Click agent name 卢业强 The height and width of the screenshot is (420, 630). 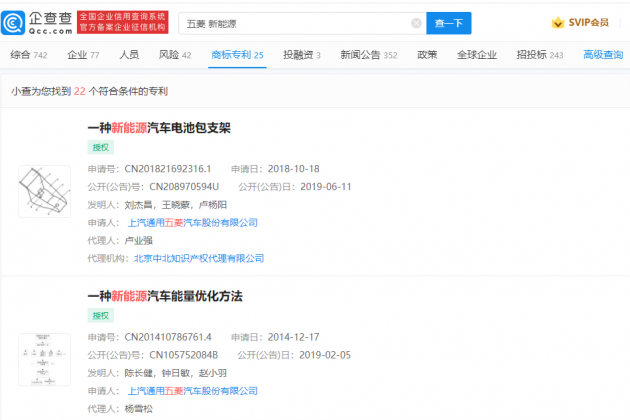[x=139, y=241]
